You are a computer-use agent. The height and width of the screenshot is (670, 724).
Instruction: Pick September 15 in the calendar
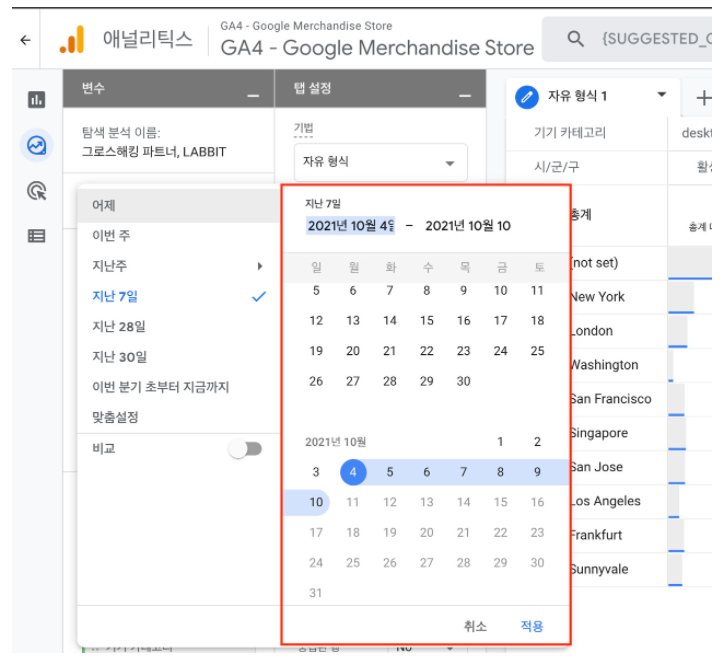427,320
